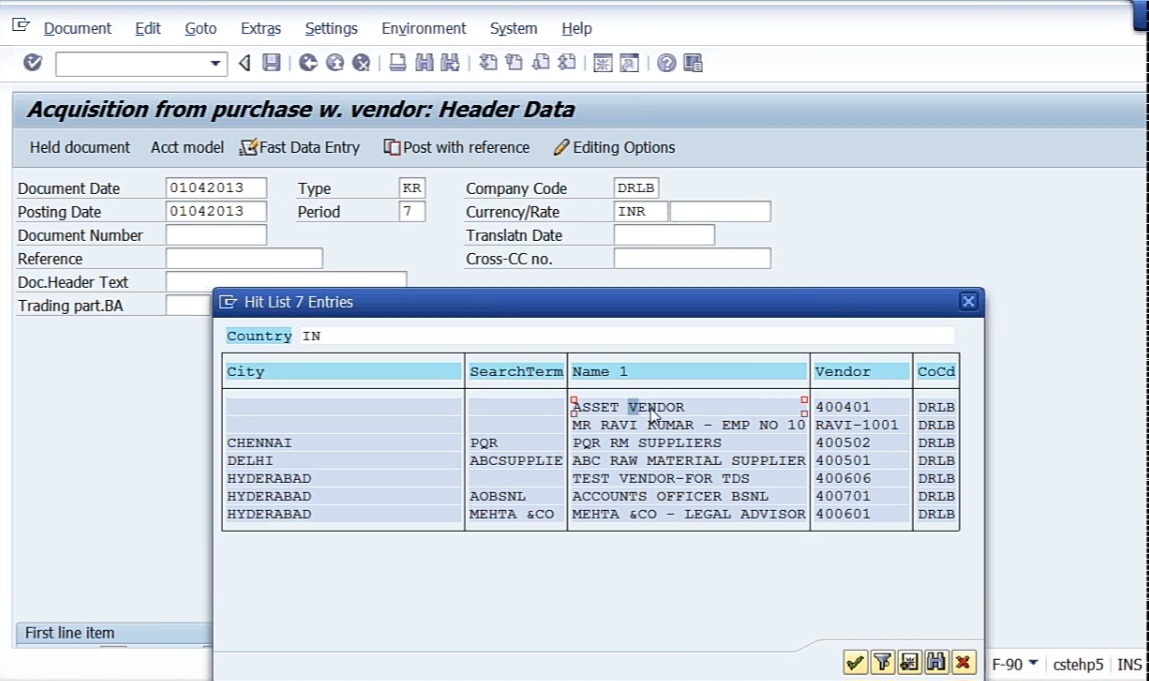Click the funnel restrict-values icon in Hit List

(x=882, y=663)
